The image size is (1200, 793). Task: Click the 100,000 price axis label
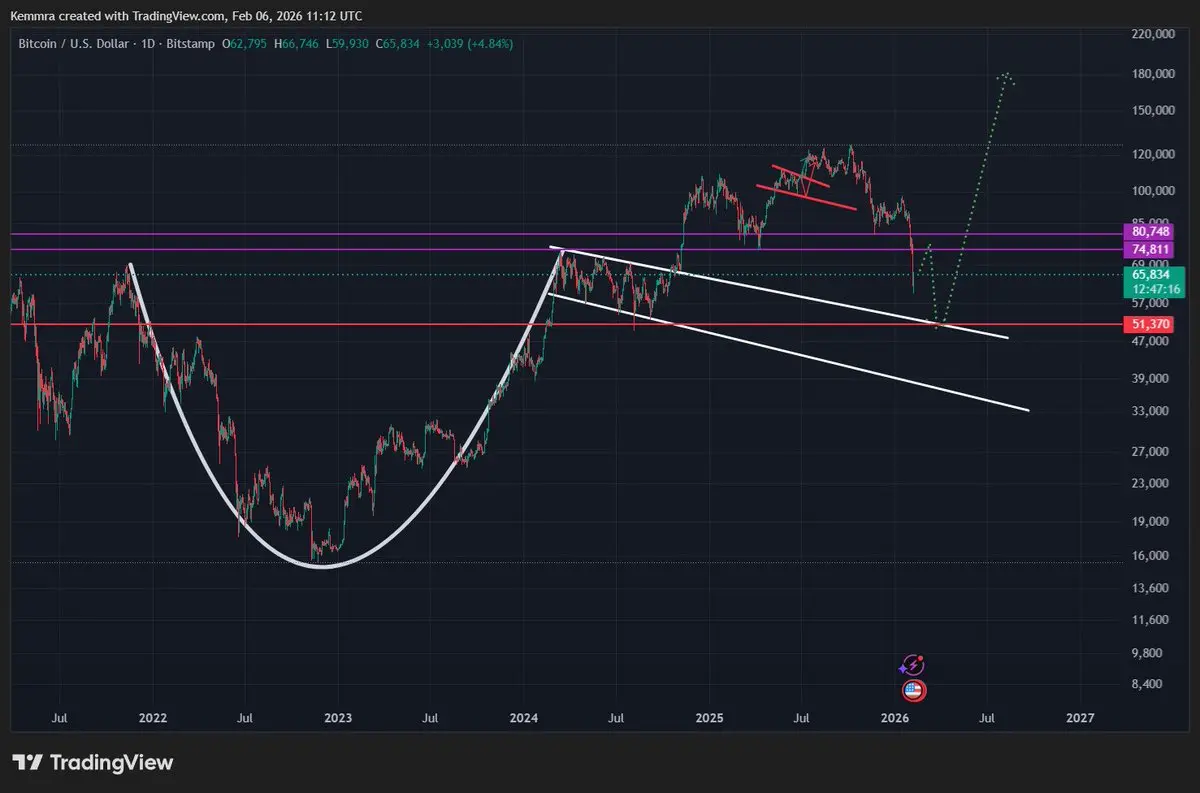[x=1154, y=190]
